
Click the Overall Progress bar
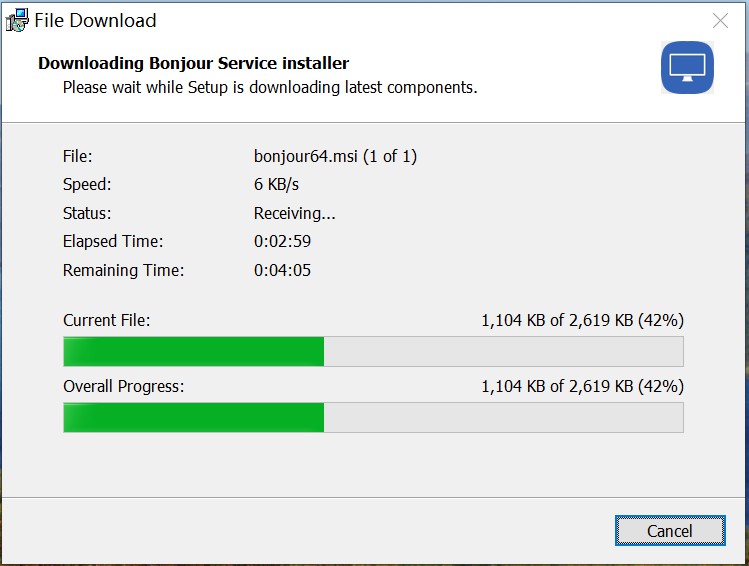point(374,417)
